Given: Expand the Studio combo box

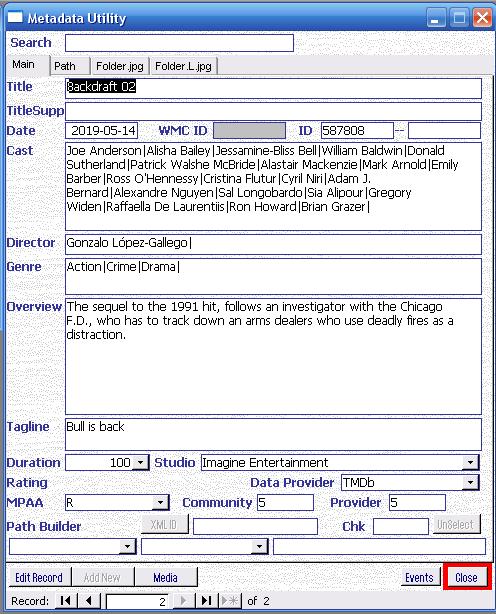Looking at the screenshot, I should coord(470,462).
